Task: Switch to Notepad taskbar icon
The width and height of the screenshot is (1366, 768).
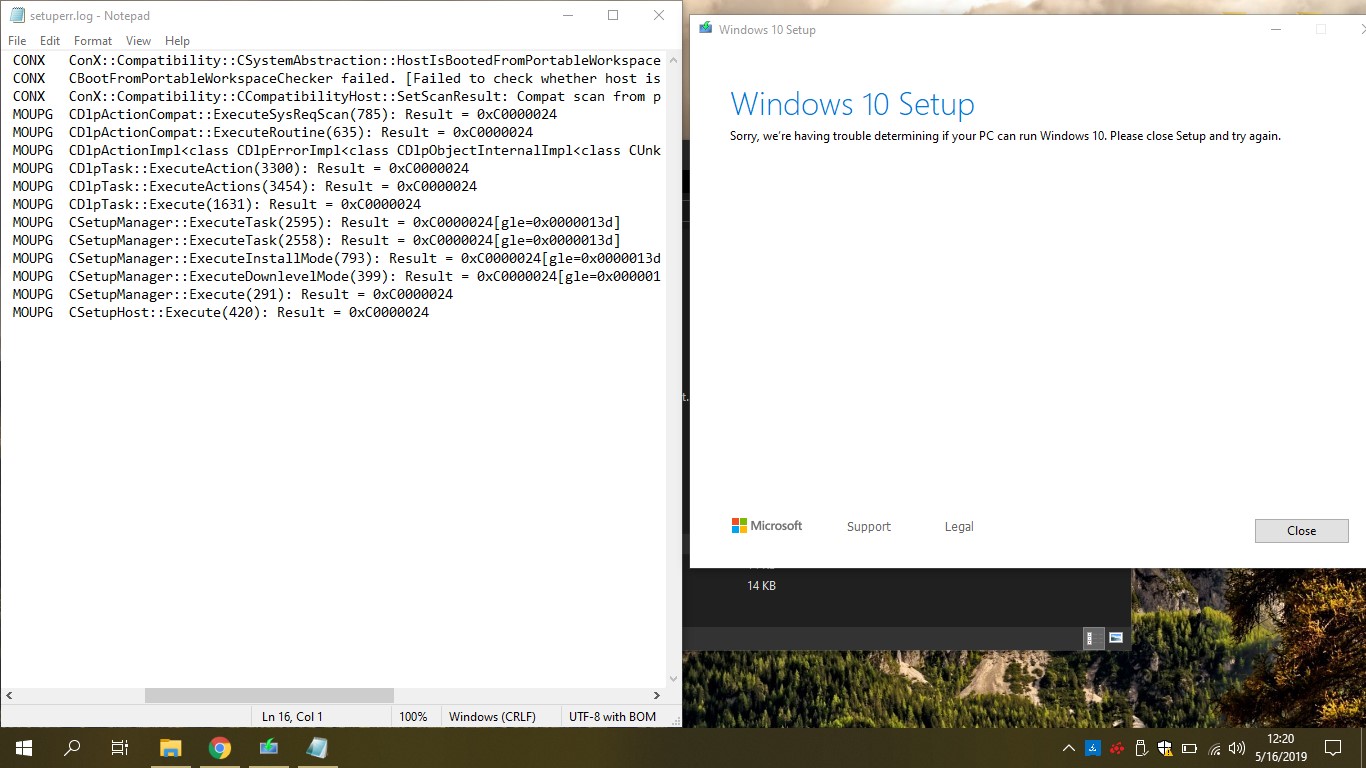Action: point(318,748)
